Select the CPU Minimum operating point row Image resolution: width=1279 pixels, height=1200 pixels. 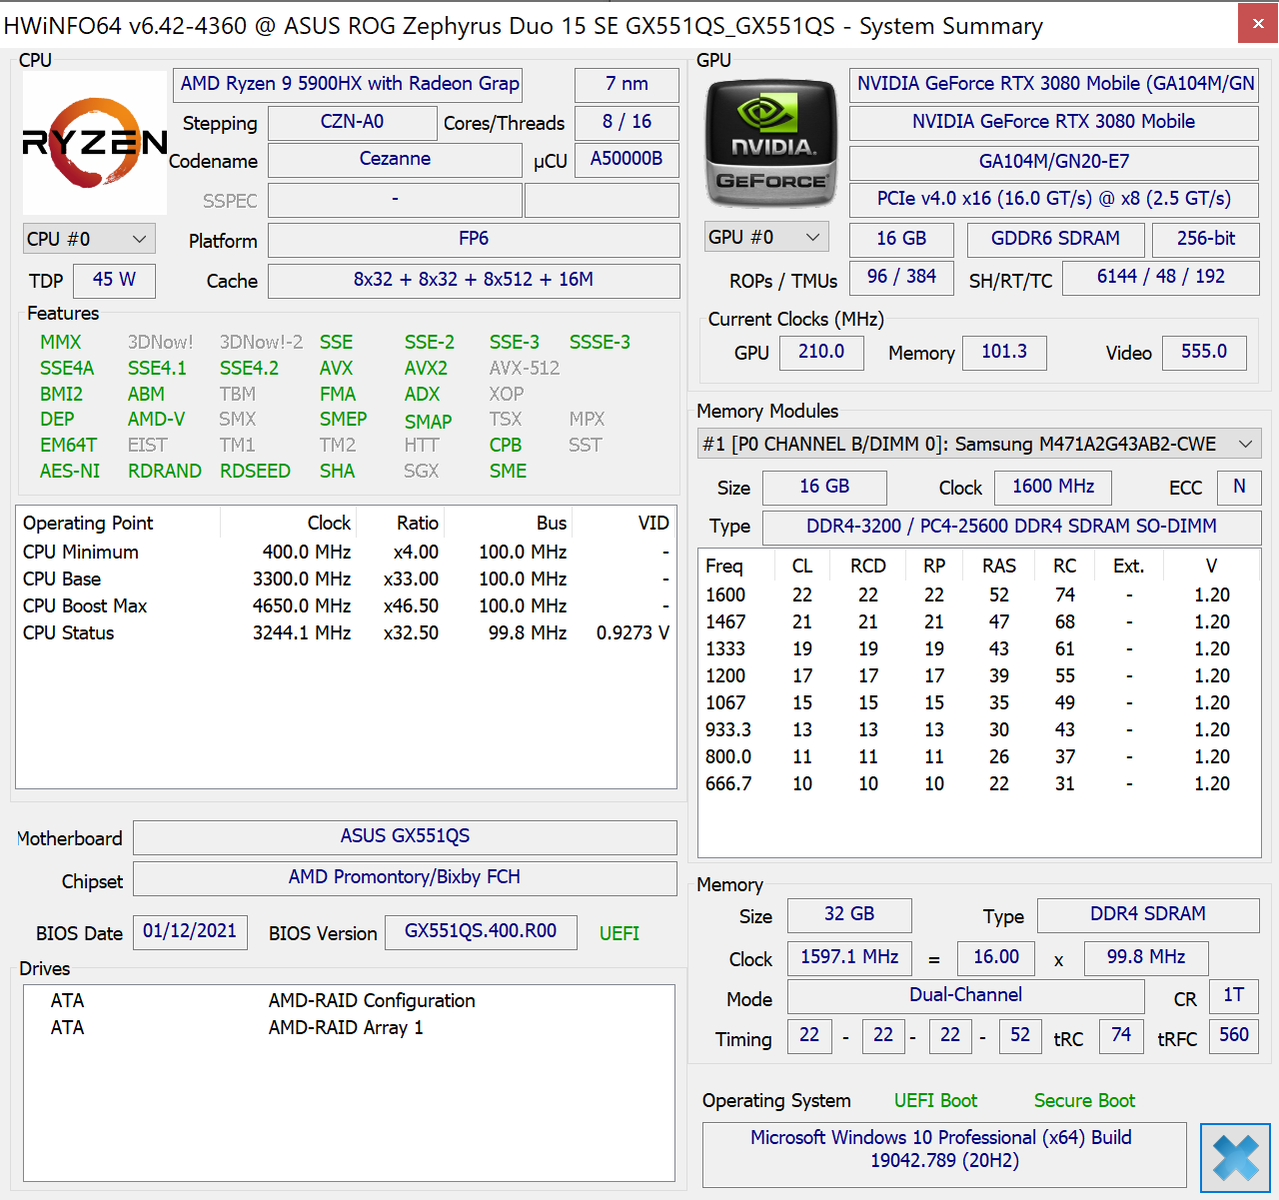coord(346,552)
